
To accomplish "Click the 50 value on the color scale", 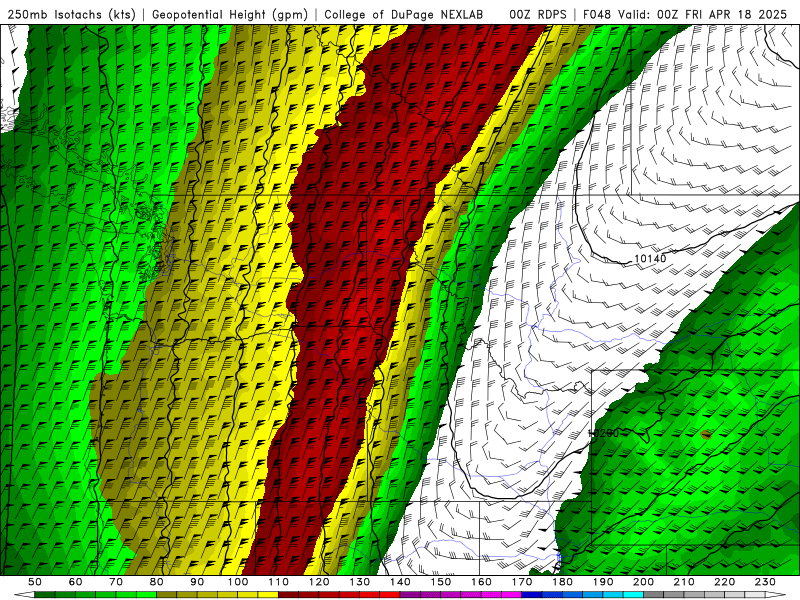I will click(35, 582).
